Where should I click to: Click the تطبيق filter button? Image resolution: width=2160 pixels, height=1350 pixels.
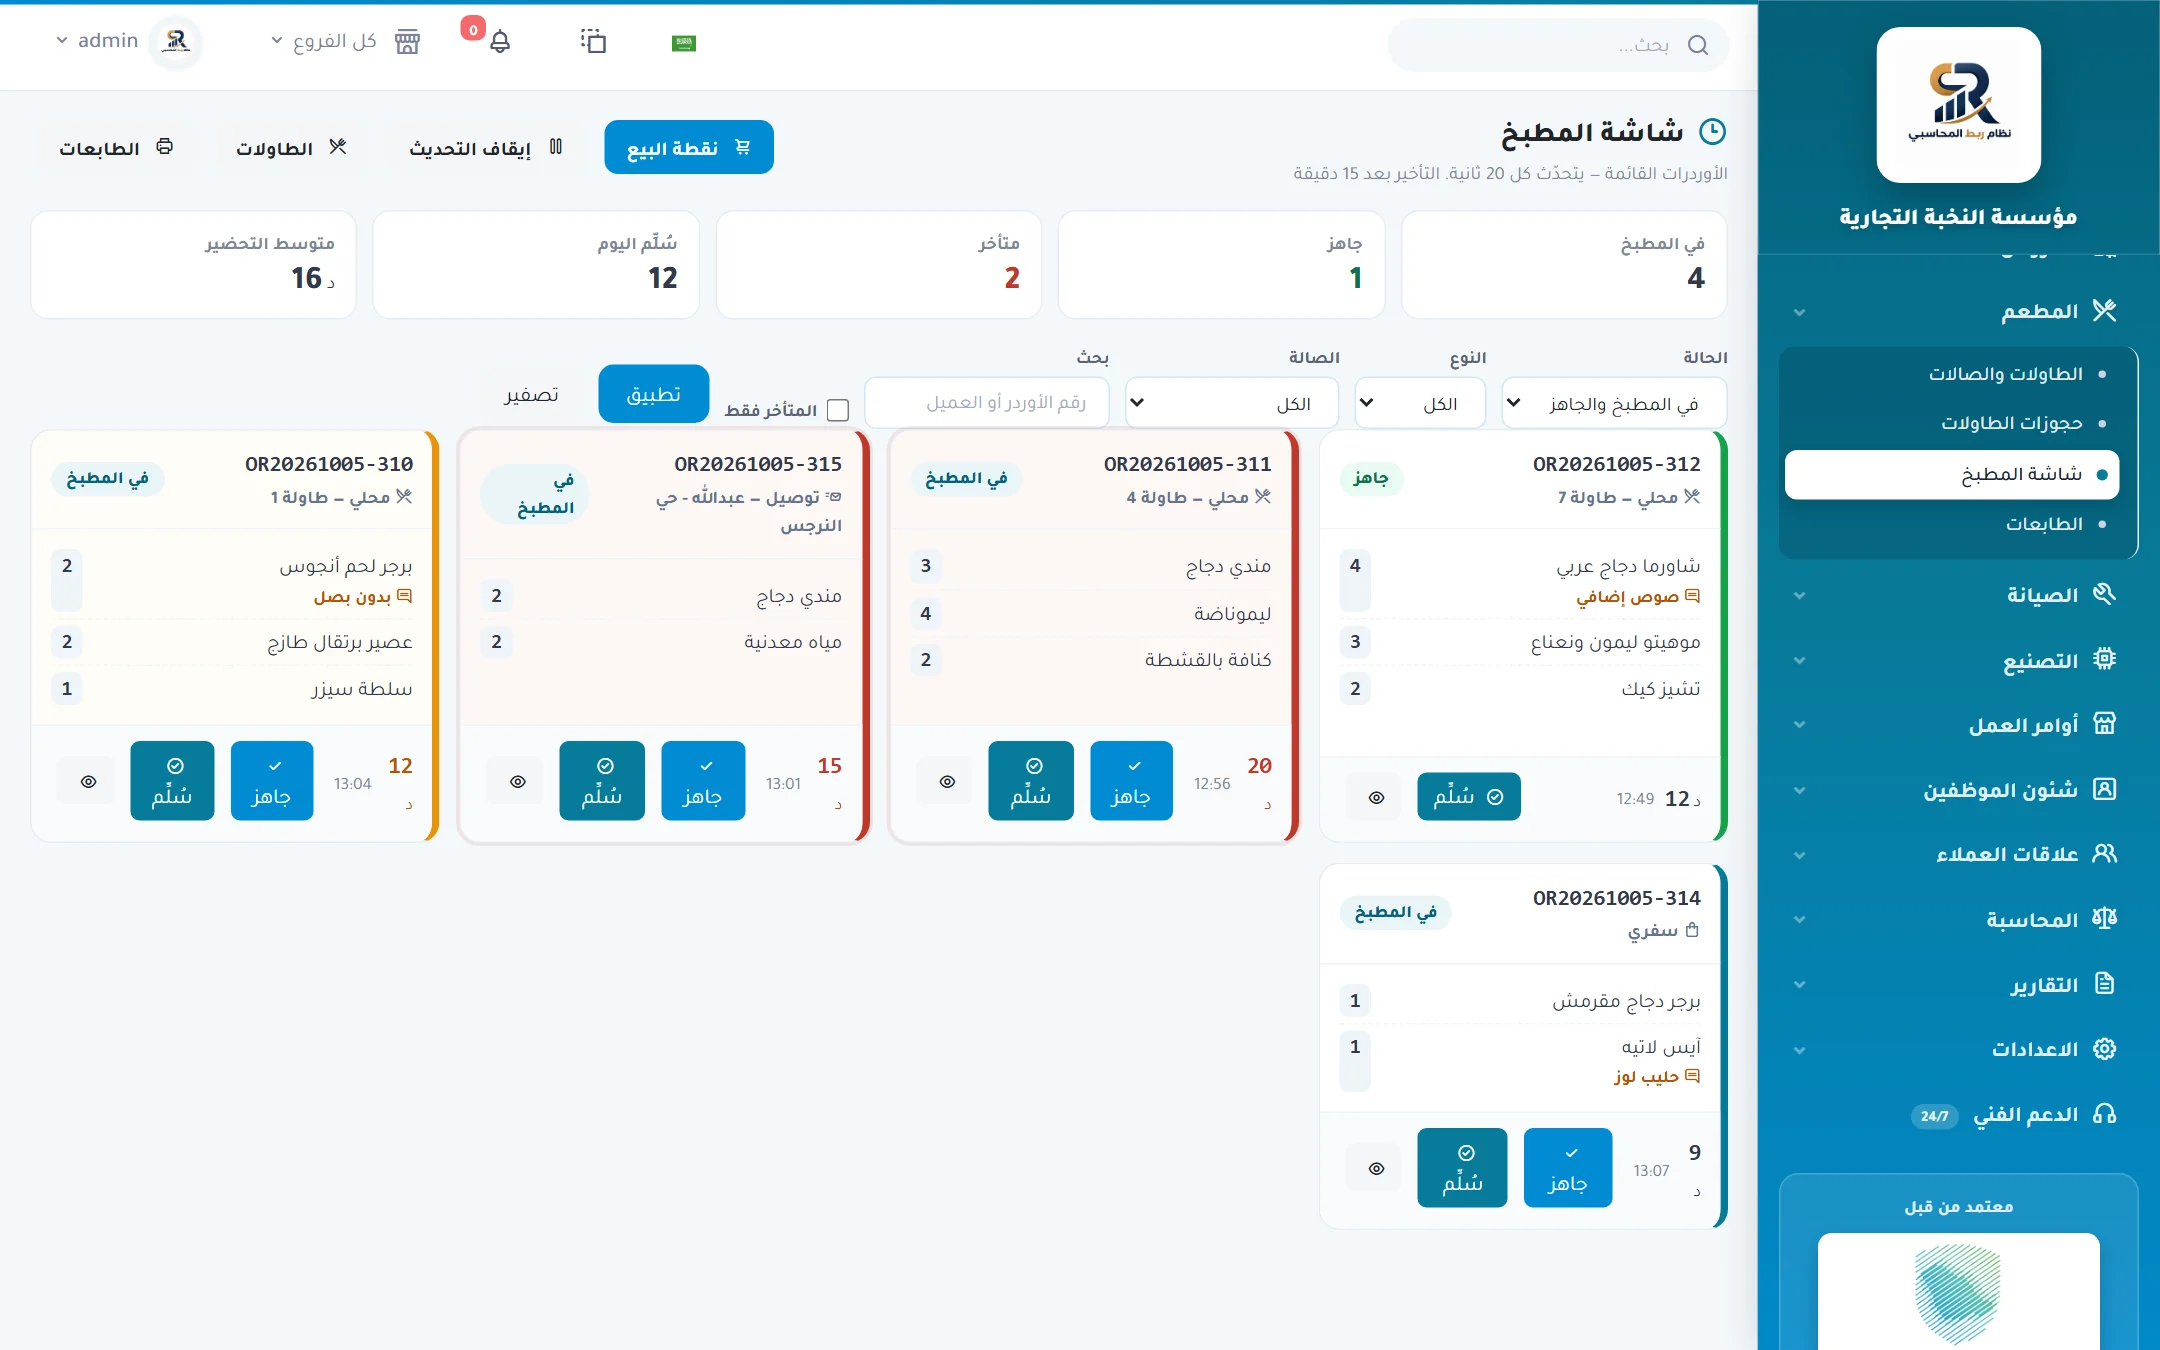654,394
